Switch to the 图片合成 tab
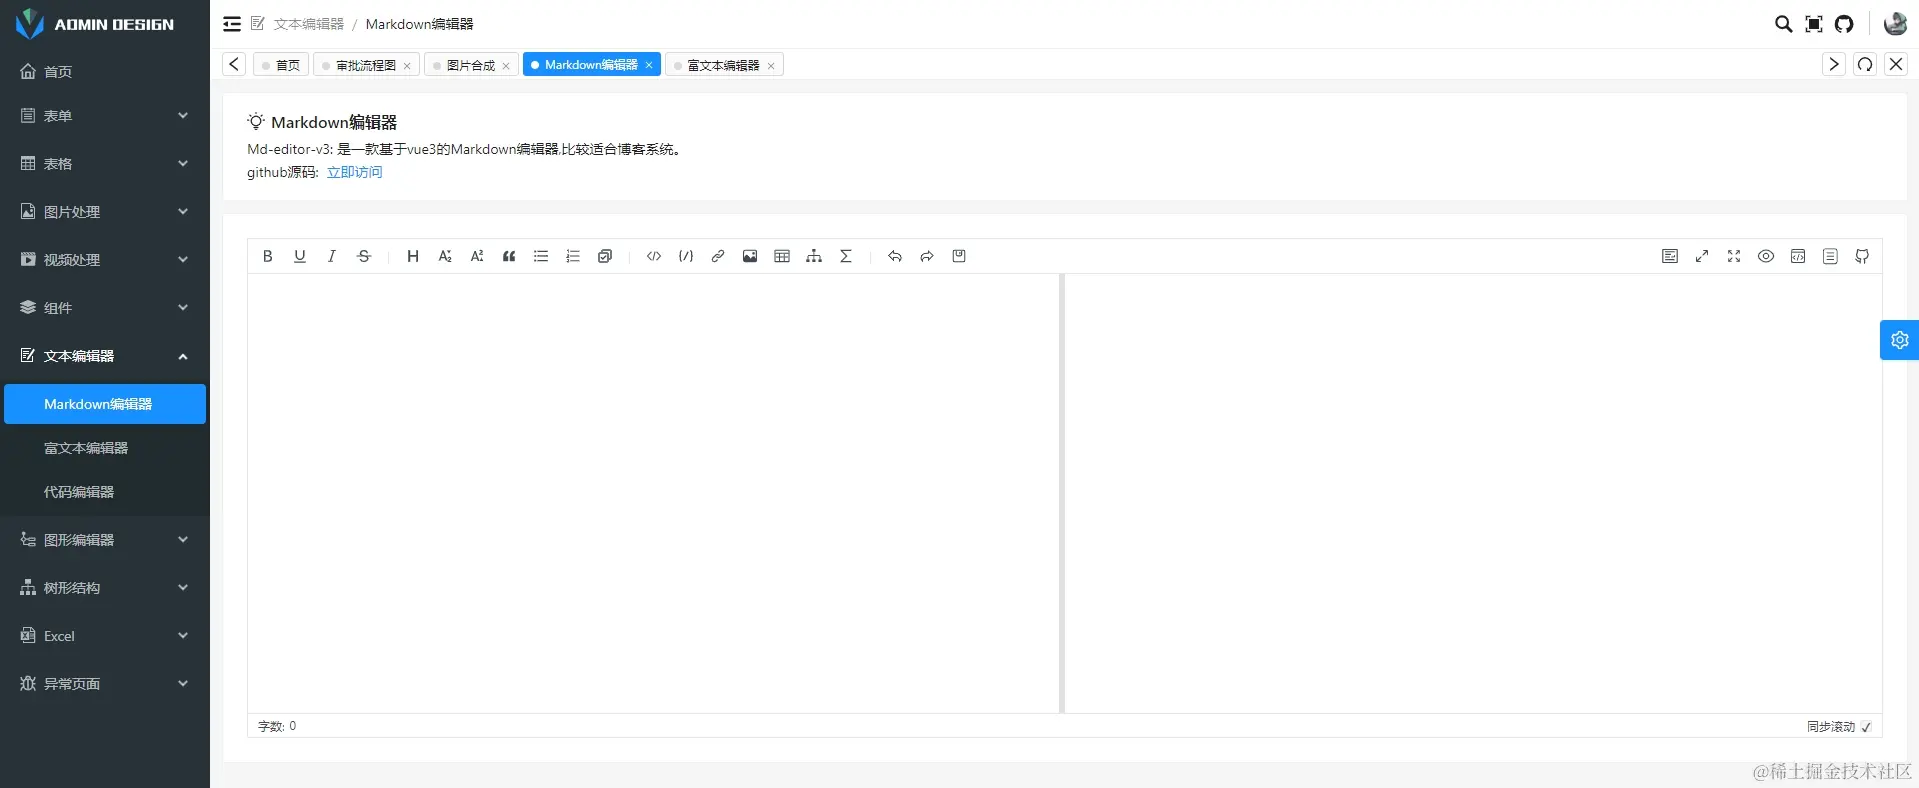 click(470, 65)
